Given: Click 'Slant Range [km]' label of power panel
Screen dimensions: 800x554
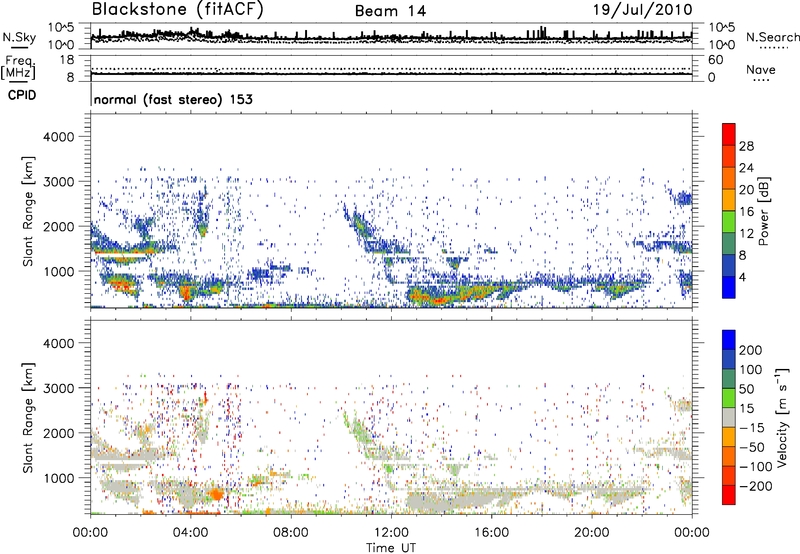Looking at the screenshot, I should point(28,211).
